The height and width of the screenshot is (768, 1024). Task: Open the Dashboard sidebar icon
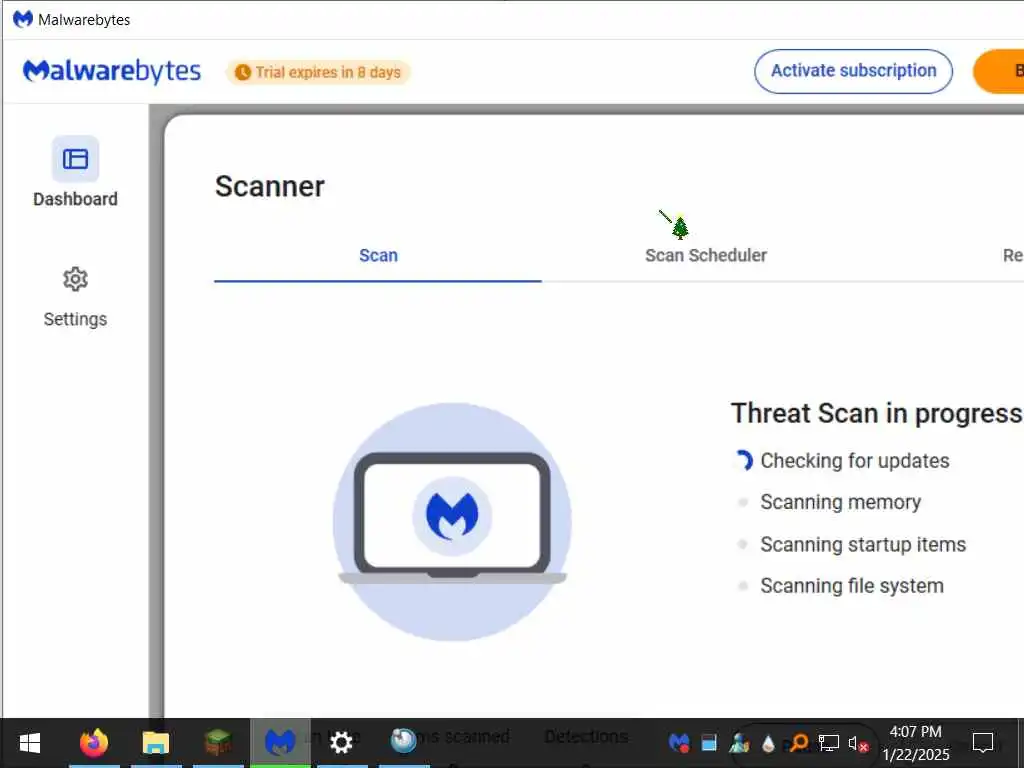point(75,159)
